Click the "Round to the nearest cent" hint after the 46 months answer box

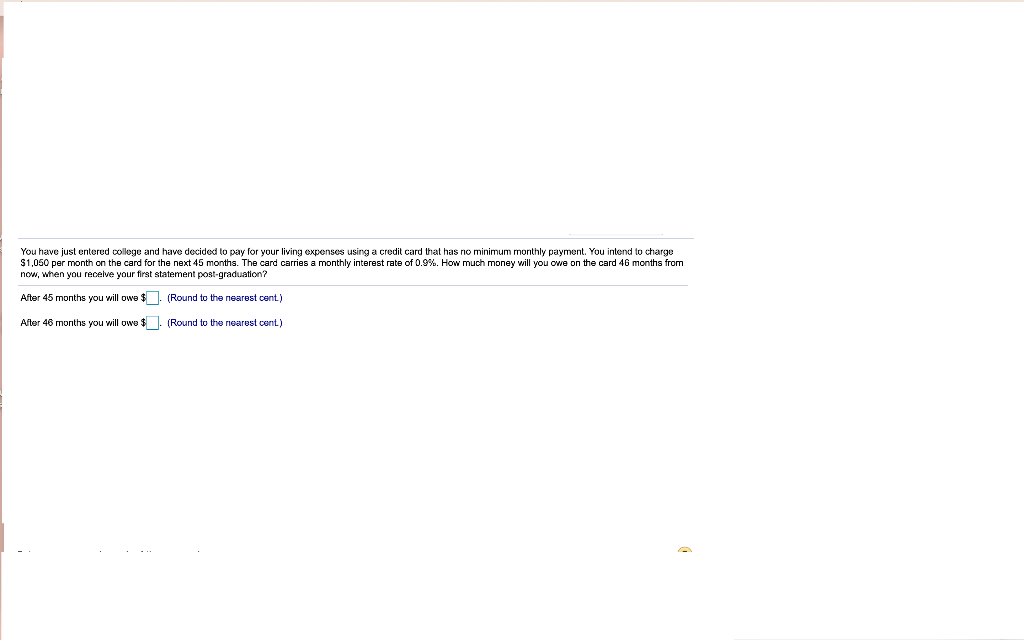coord(225,323)
